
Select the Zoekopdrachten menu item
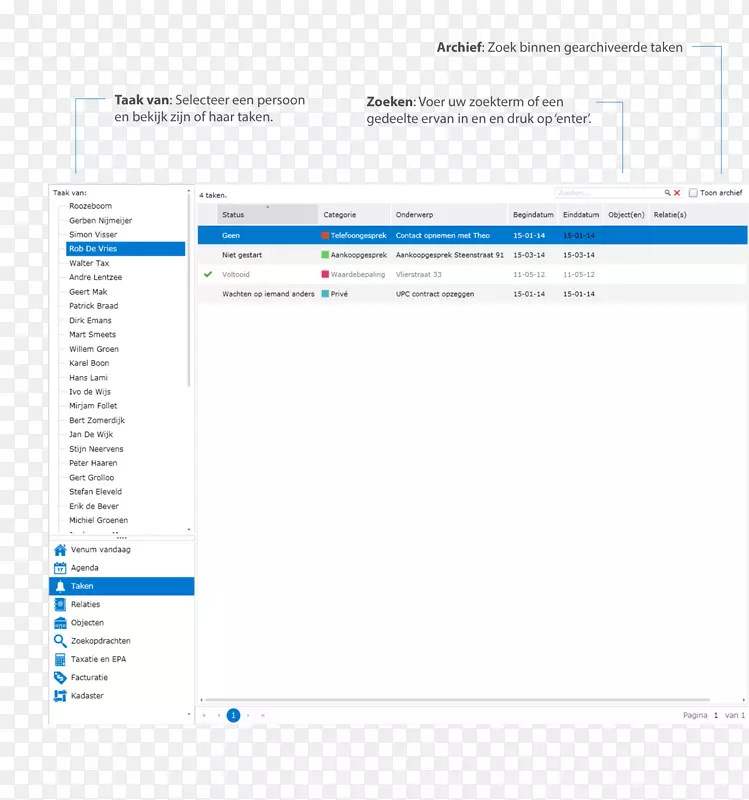click(x=121, y=641)
